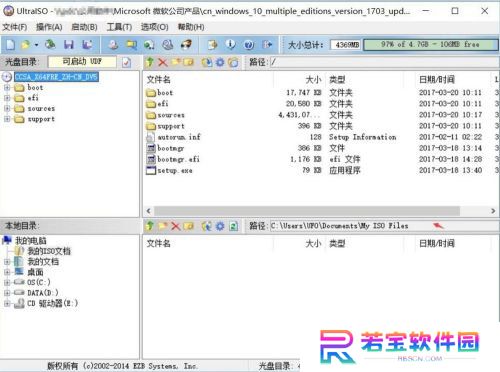This screenshot has height=372, width=500.
Task: Click the Save floppy-disk toolbar icon
Action: 69,44
